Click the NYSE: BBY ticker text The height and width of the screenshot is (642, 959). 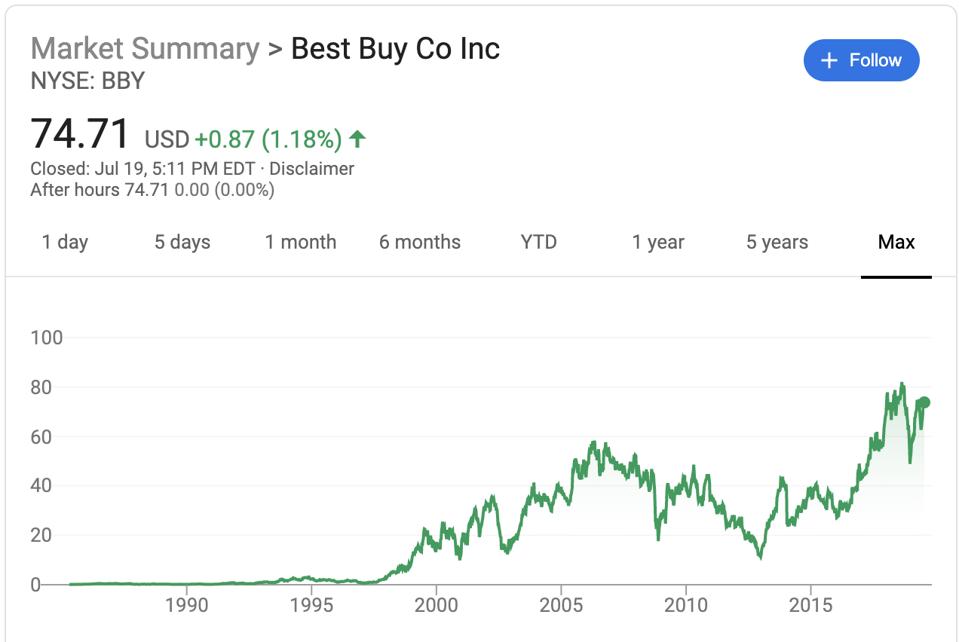point(88,81)
